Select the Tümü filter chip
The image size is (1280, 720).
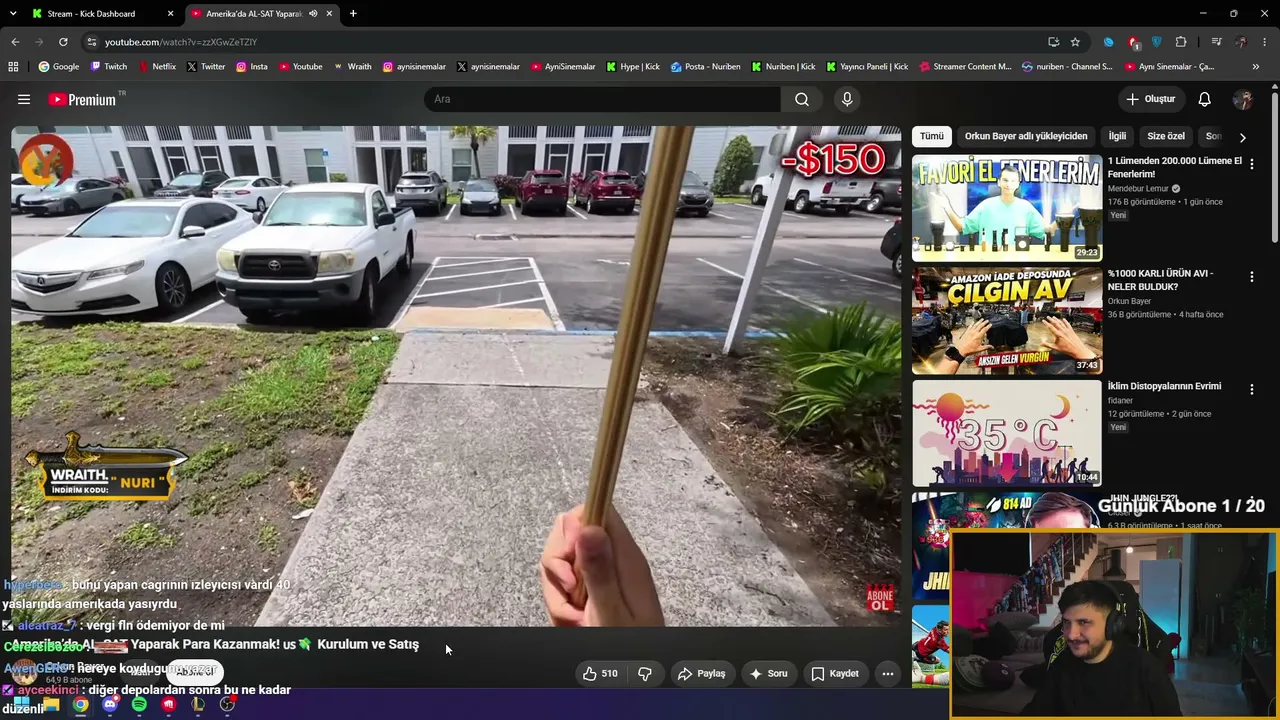coord(932,136)
